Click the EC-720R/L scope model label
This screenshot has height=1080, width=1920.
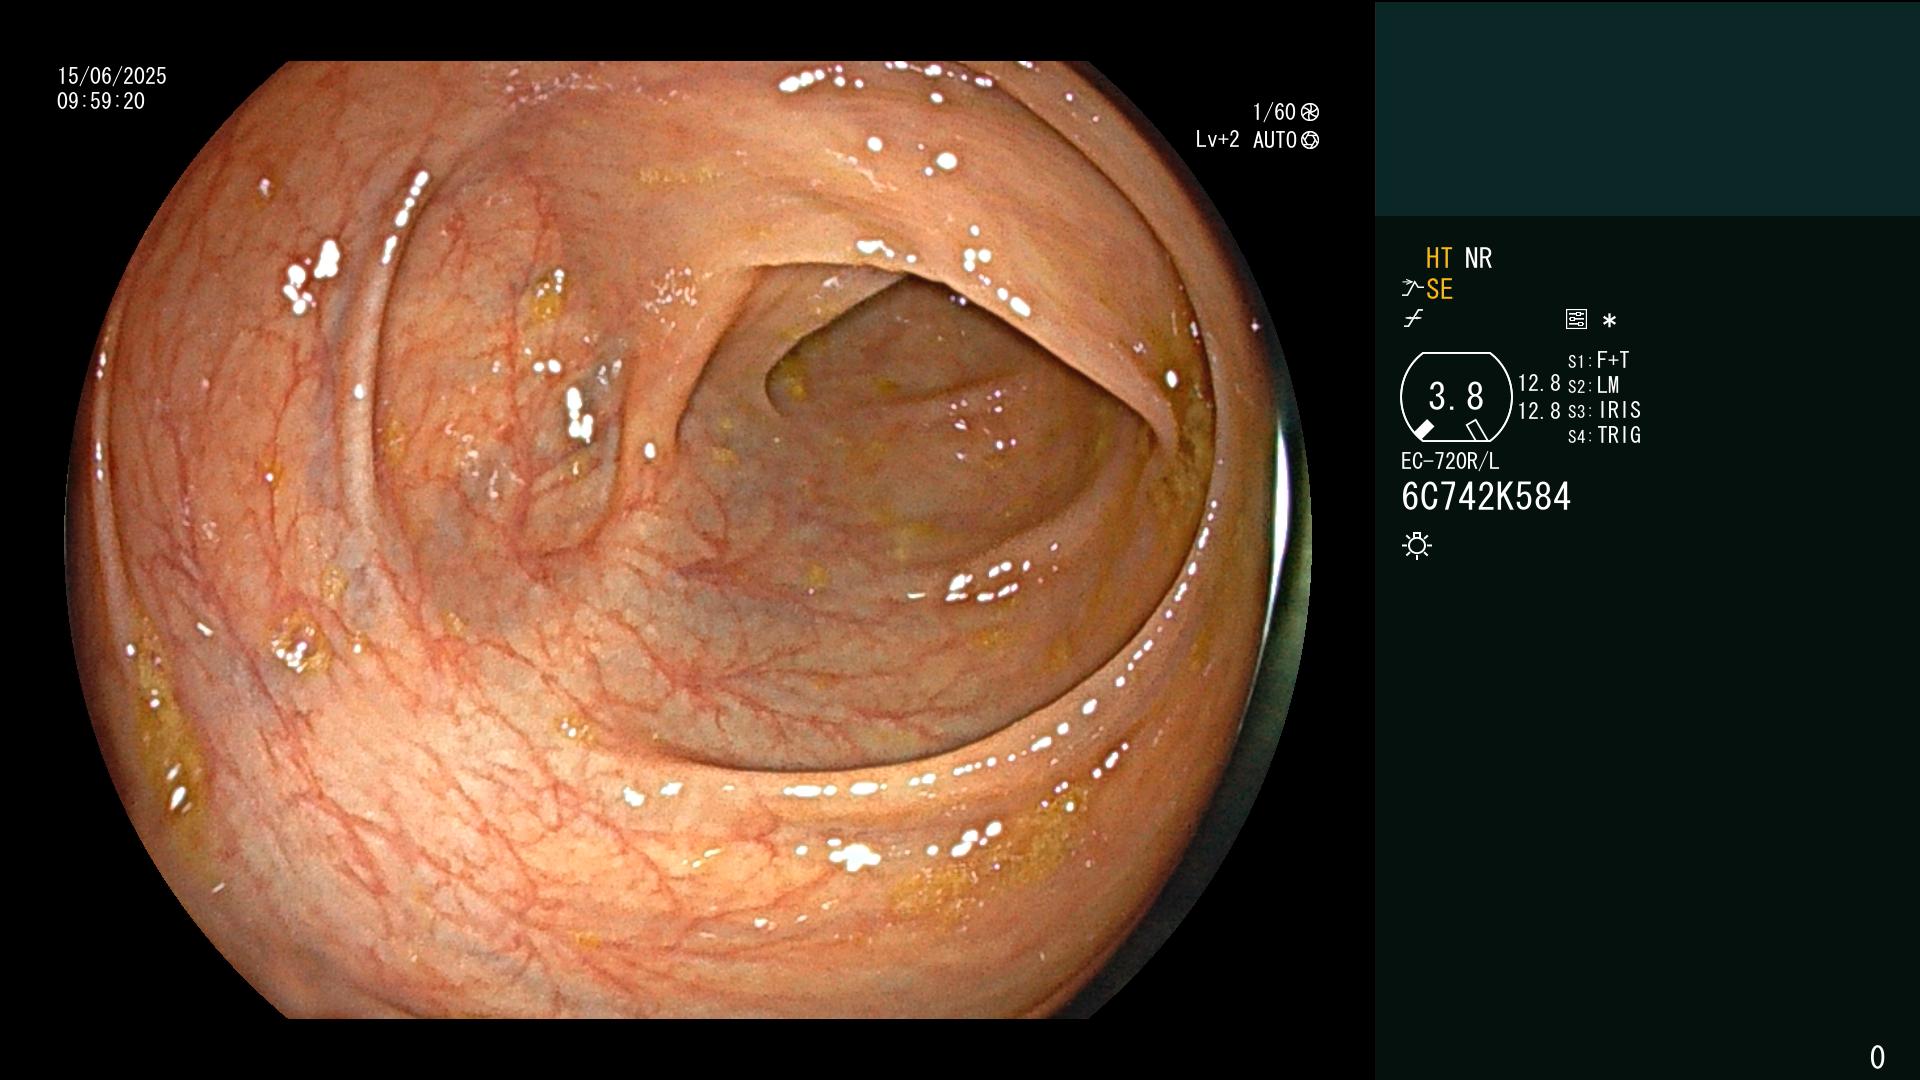pyautogui.click(x=1450, y=461)
